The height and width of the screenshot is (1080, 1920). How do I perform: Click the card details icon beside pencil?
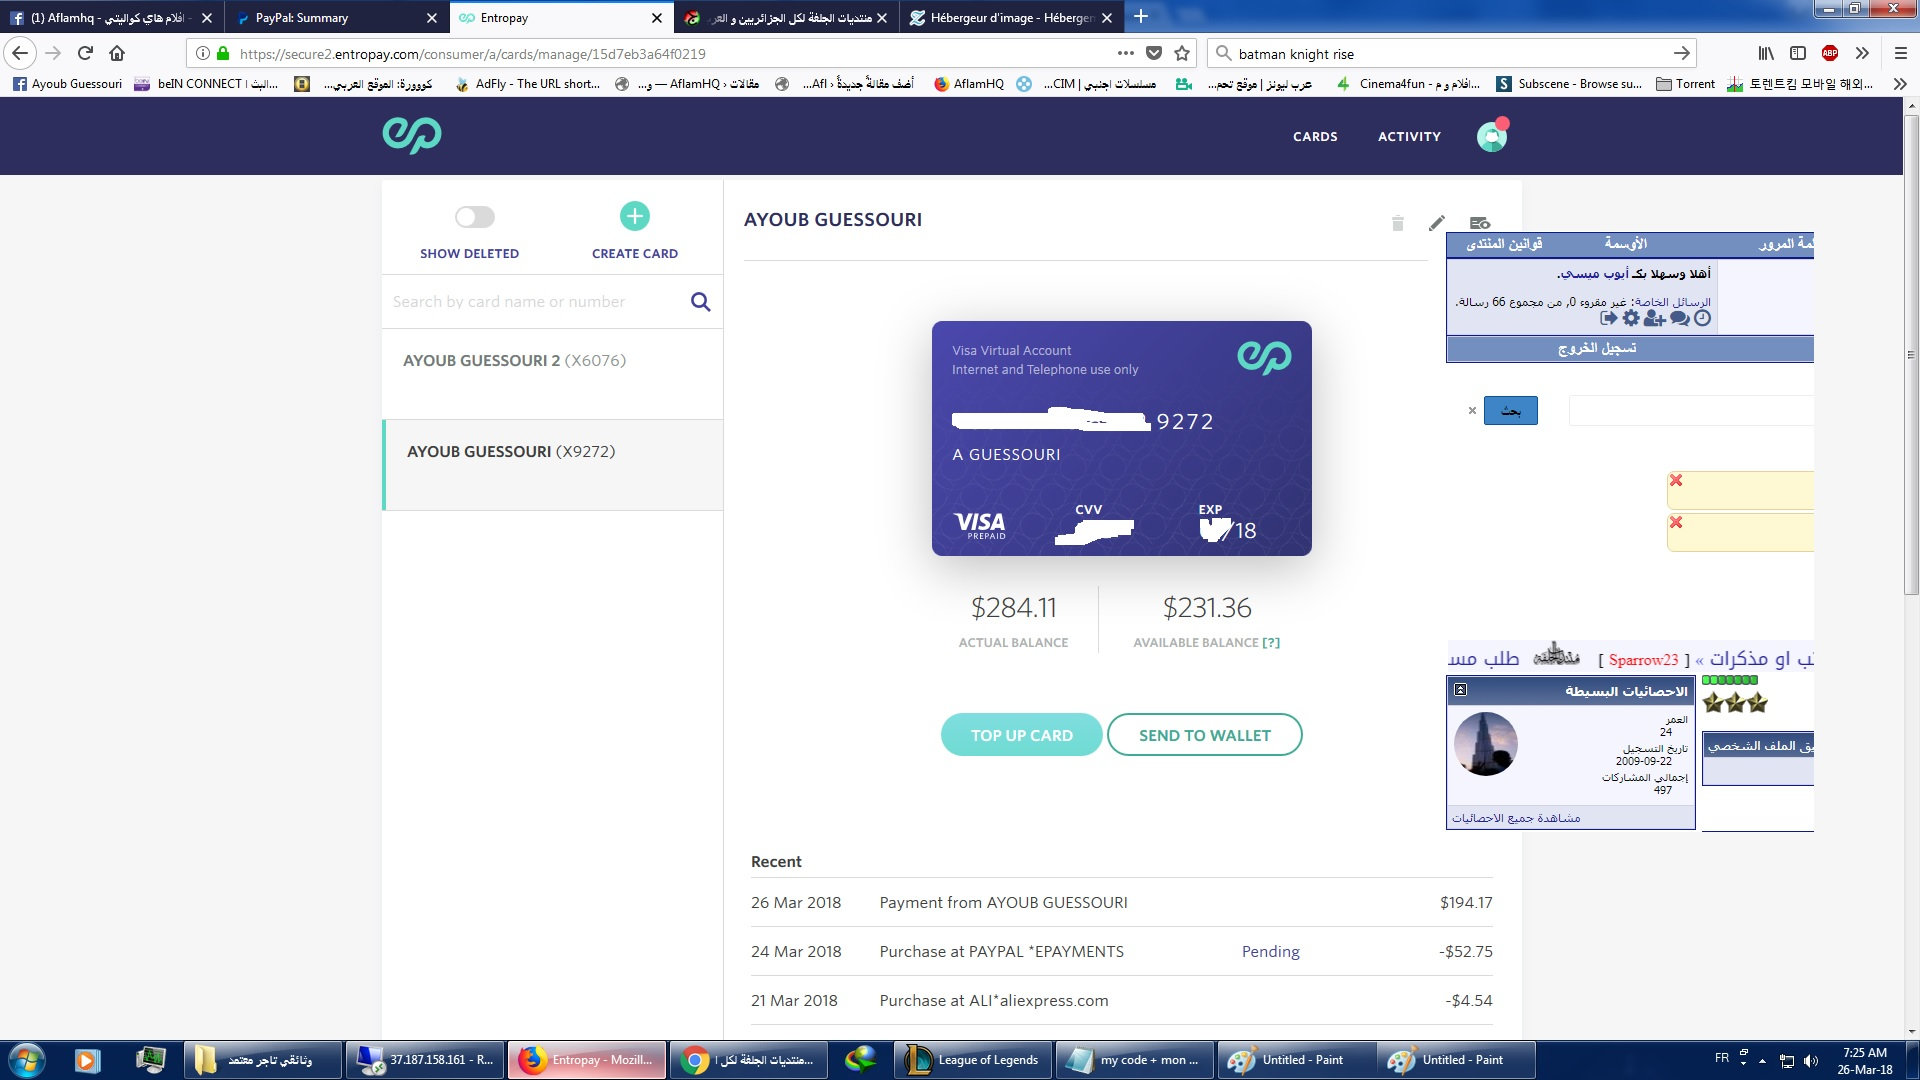click(1480, 223)
